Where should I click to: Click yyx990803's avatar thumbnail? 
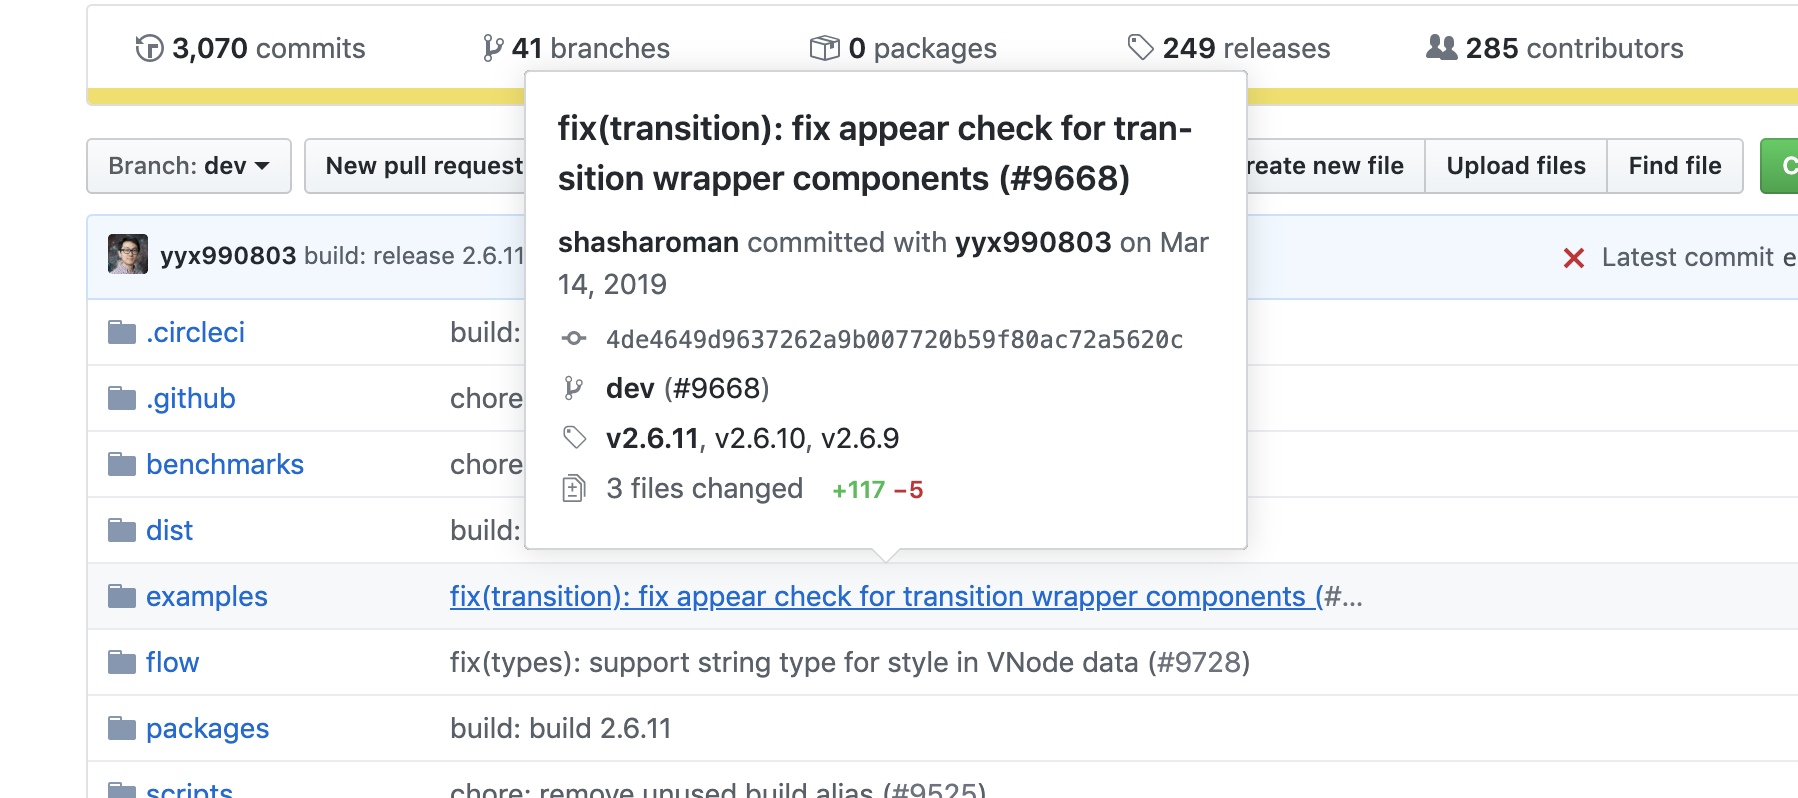pyautogui.click(x=128, y=255)
